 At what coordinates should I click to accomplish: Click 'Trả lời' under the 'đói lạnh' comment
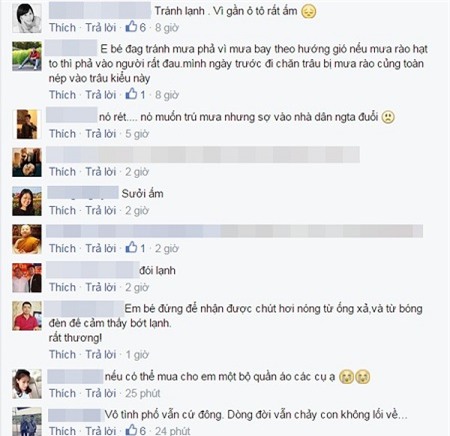(x=101, y=287)
